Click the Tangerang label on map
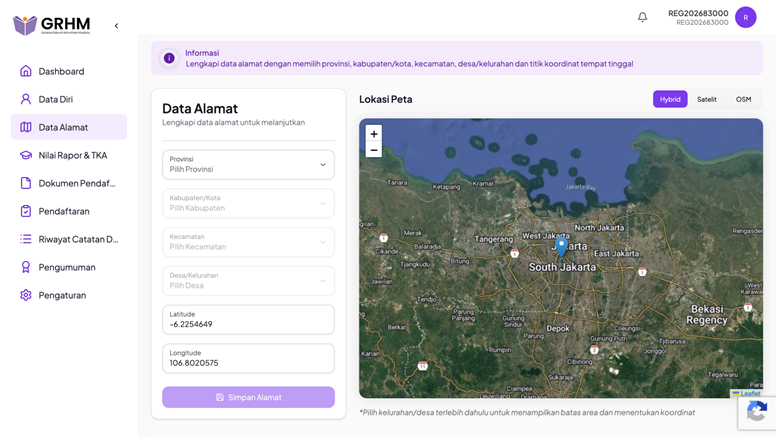 coord(493,239)
